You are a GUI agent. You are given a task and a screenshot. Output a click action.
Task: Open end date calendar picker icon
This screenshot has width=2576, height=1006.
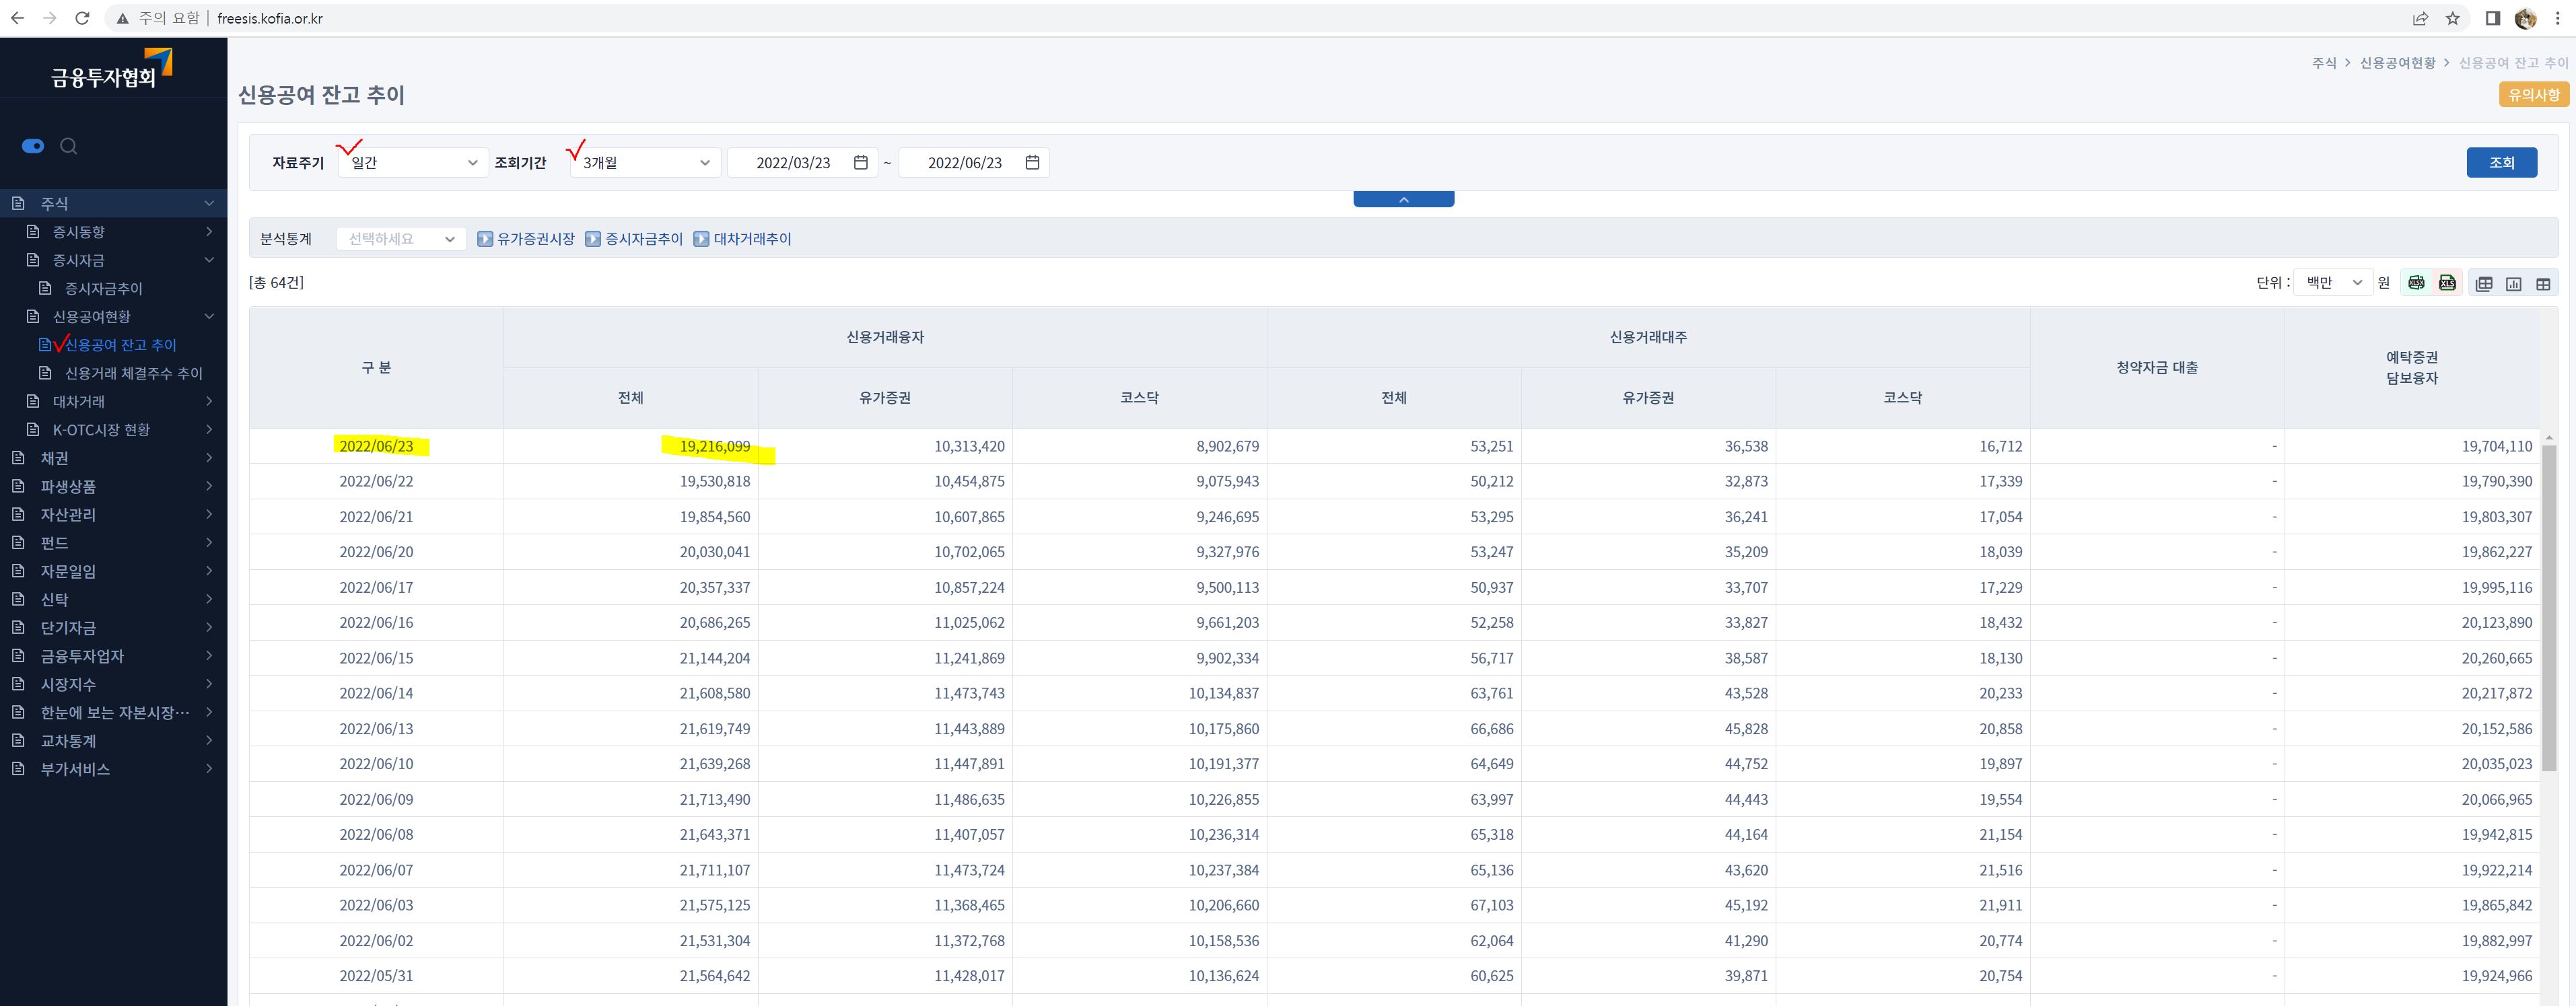click(1032, 162)
